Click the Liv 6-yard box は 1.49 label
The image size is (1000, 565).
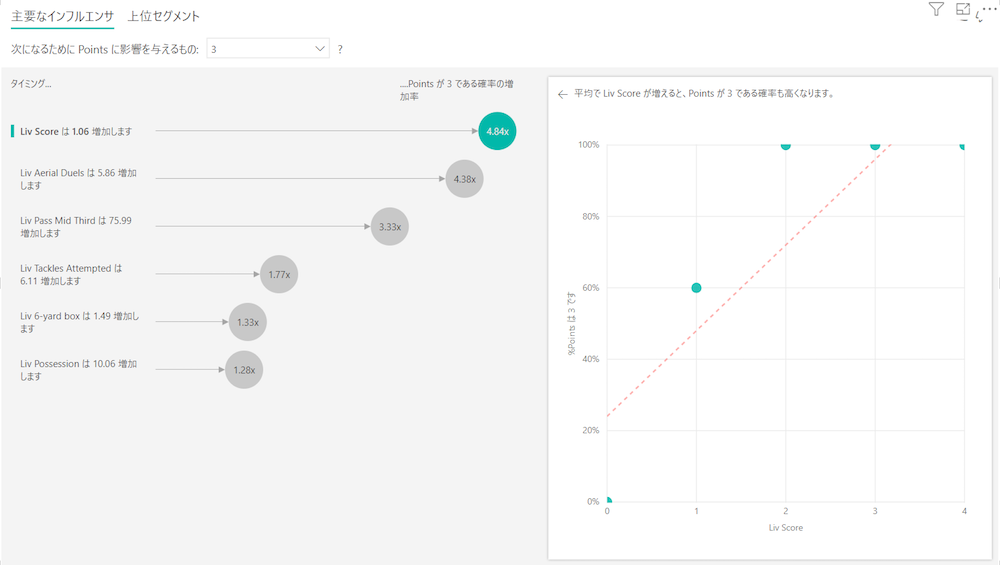(80, 322)
